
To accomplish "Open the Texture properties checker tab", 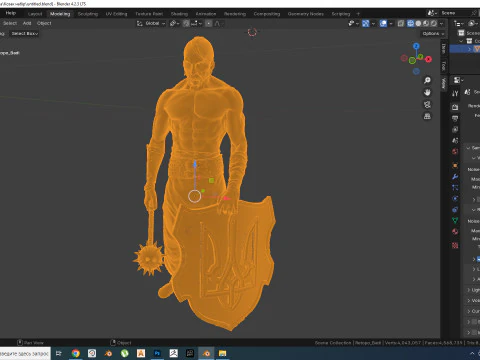I will tap(455, 245).
